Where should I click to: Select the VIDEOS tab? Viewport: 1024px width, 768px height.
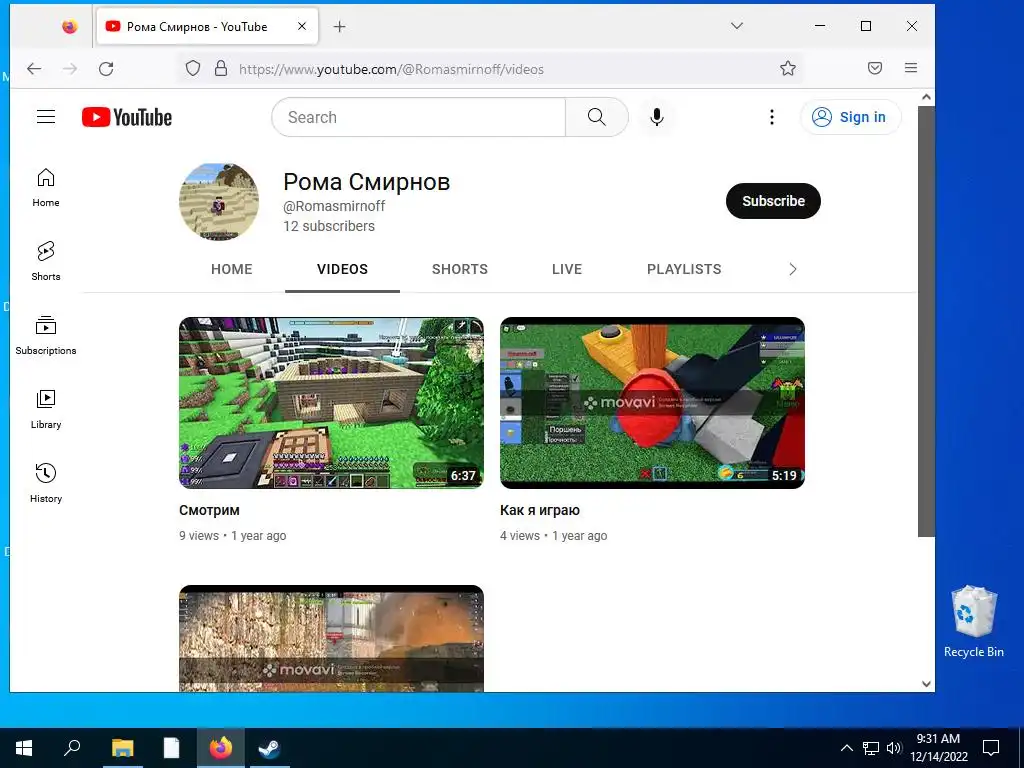pyautogui.click(x=342, y=269)
